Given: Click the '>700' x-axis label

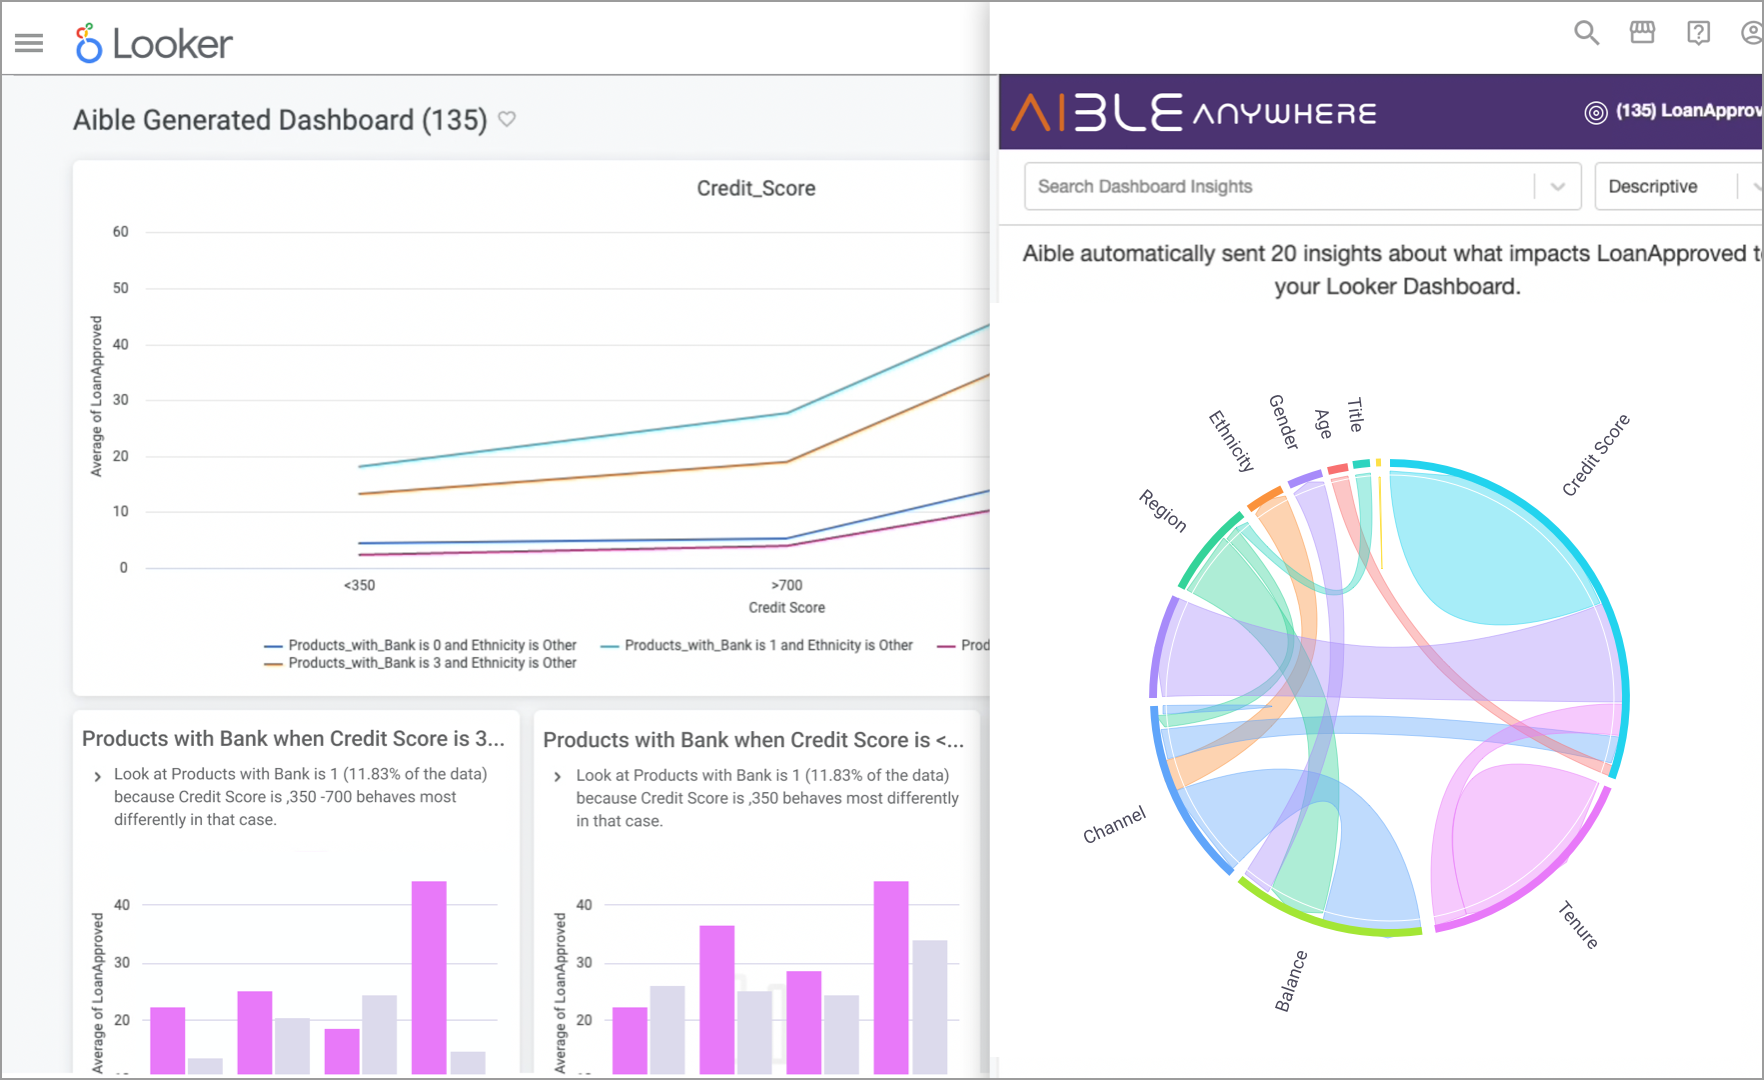Looking at the screenshot, I should pyautogui.click(x=787, y=585).
